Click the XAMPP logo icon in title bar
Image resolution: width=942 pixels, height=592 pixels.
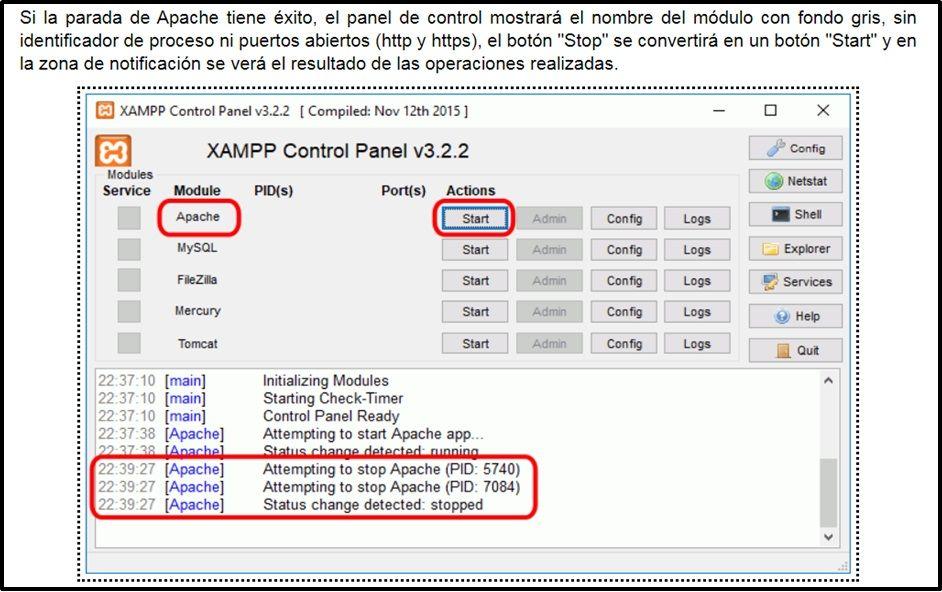point(105,111)
